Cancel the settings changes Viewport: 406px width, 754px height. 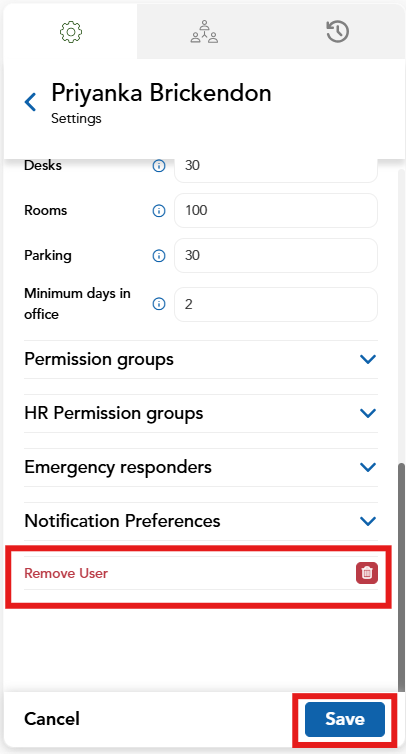(51, 719)
